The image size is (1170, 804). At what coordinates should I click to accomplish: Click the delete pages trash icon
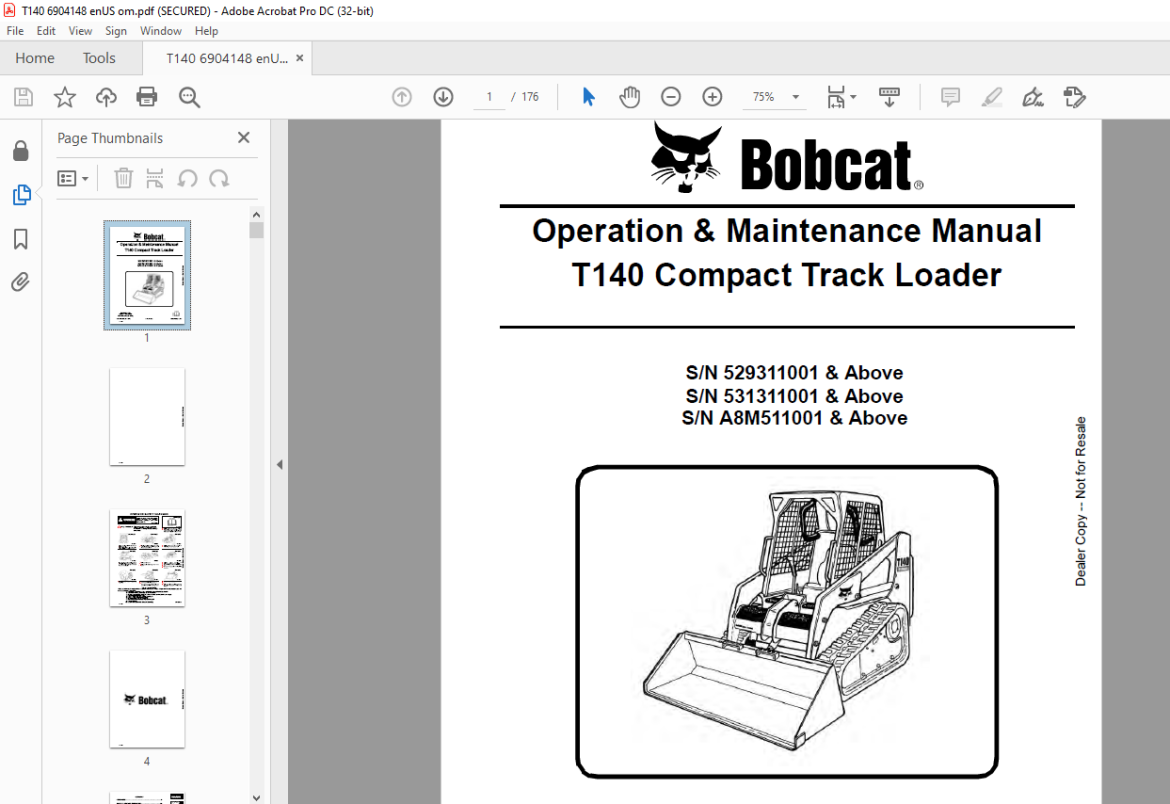point(123,178)
